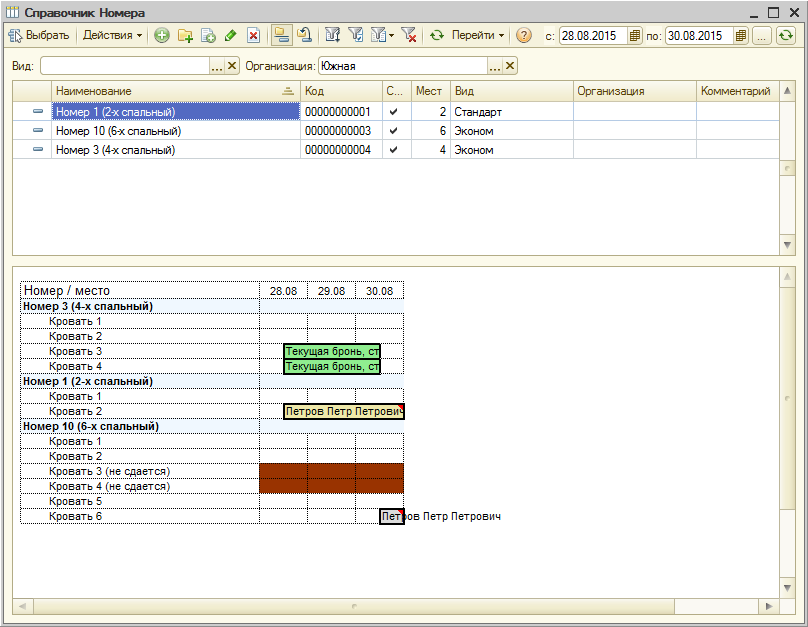The width and height of the screenshot is (808, 627).
Task: Click the horizontal scrollbar right arrow
Action: (769, 606)
